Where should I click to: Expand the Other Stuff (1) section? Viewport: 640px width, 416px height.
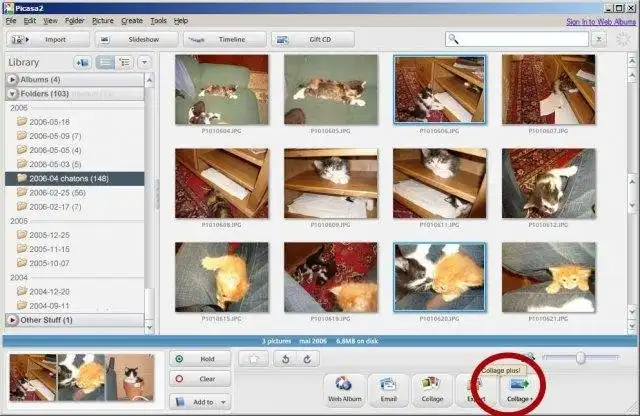[13, 320]
